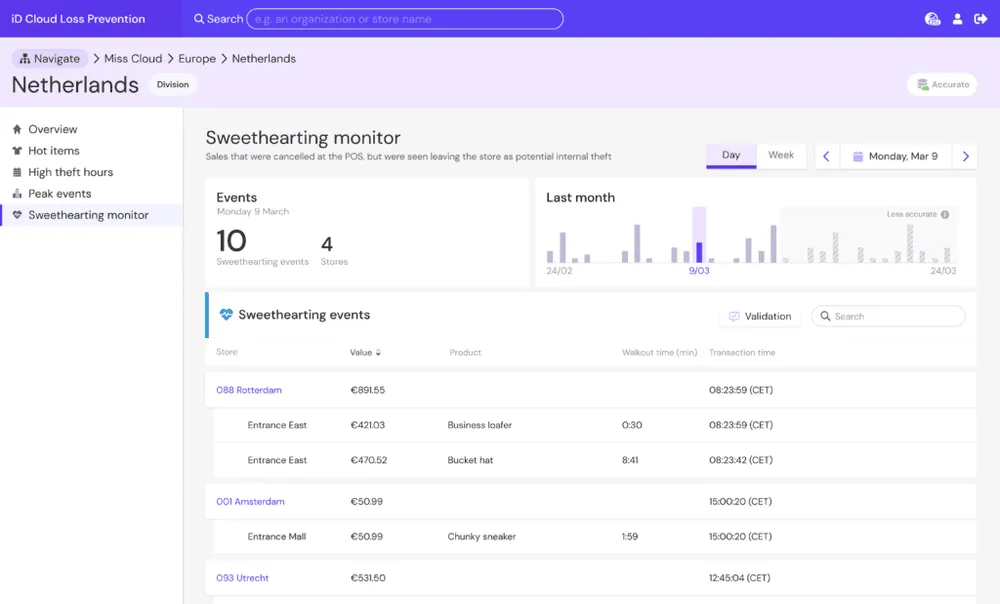Click the Product column header
Viewport: 1000px width, 604px height.
[465, 353]
